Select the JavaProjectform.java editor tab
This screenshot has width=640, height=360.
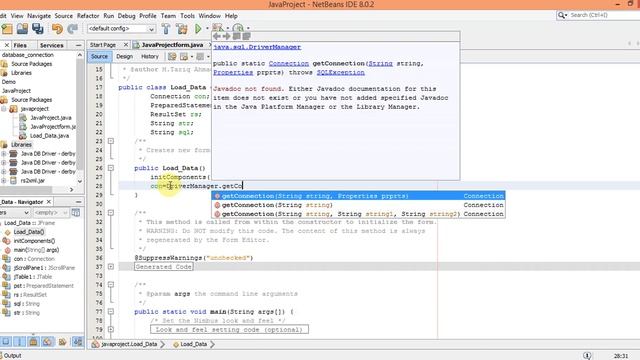[172, 45]
